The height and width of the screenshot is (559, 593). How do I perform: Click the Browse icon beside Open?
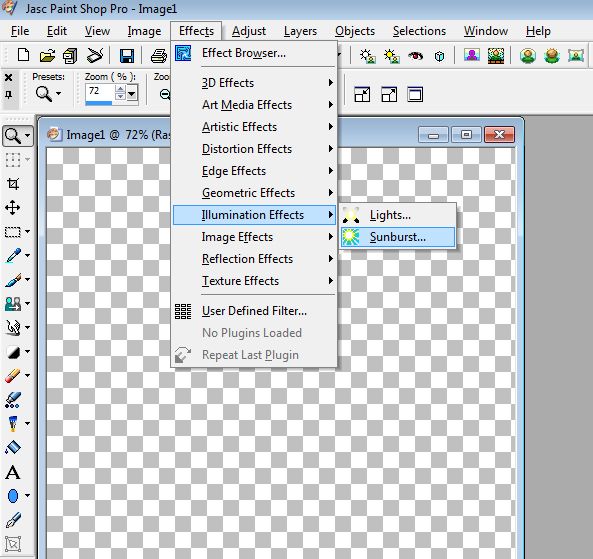coord(70,56)
